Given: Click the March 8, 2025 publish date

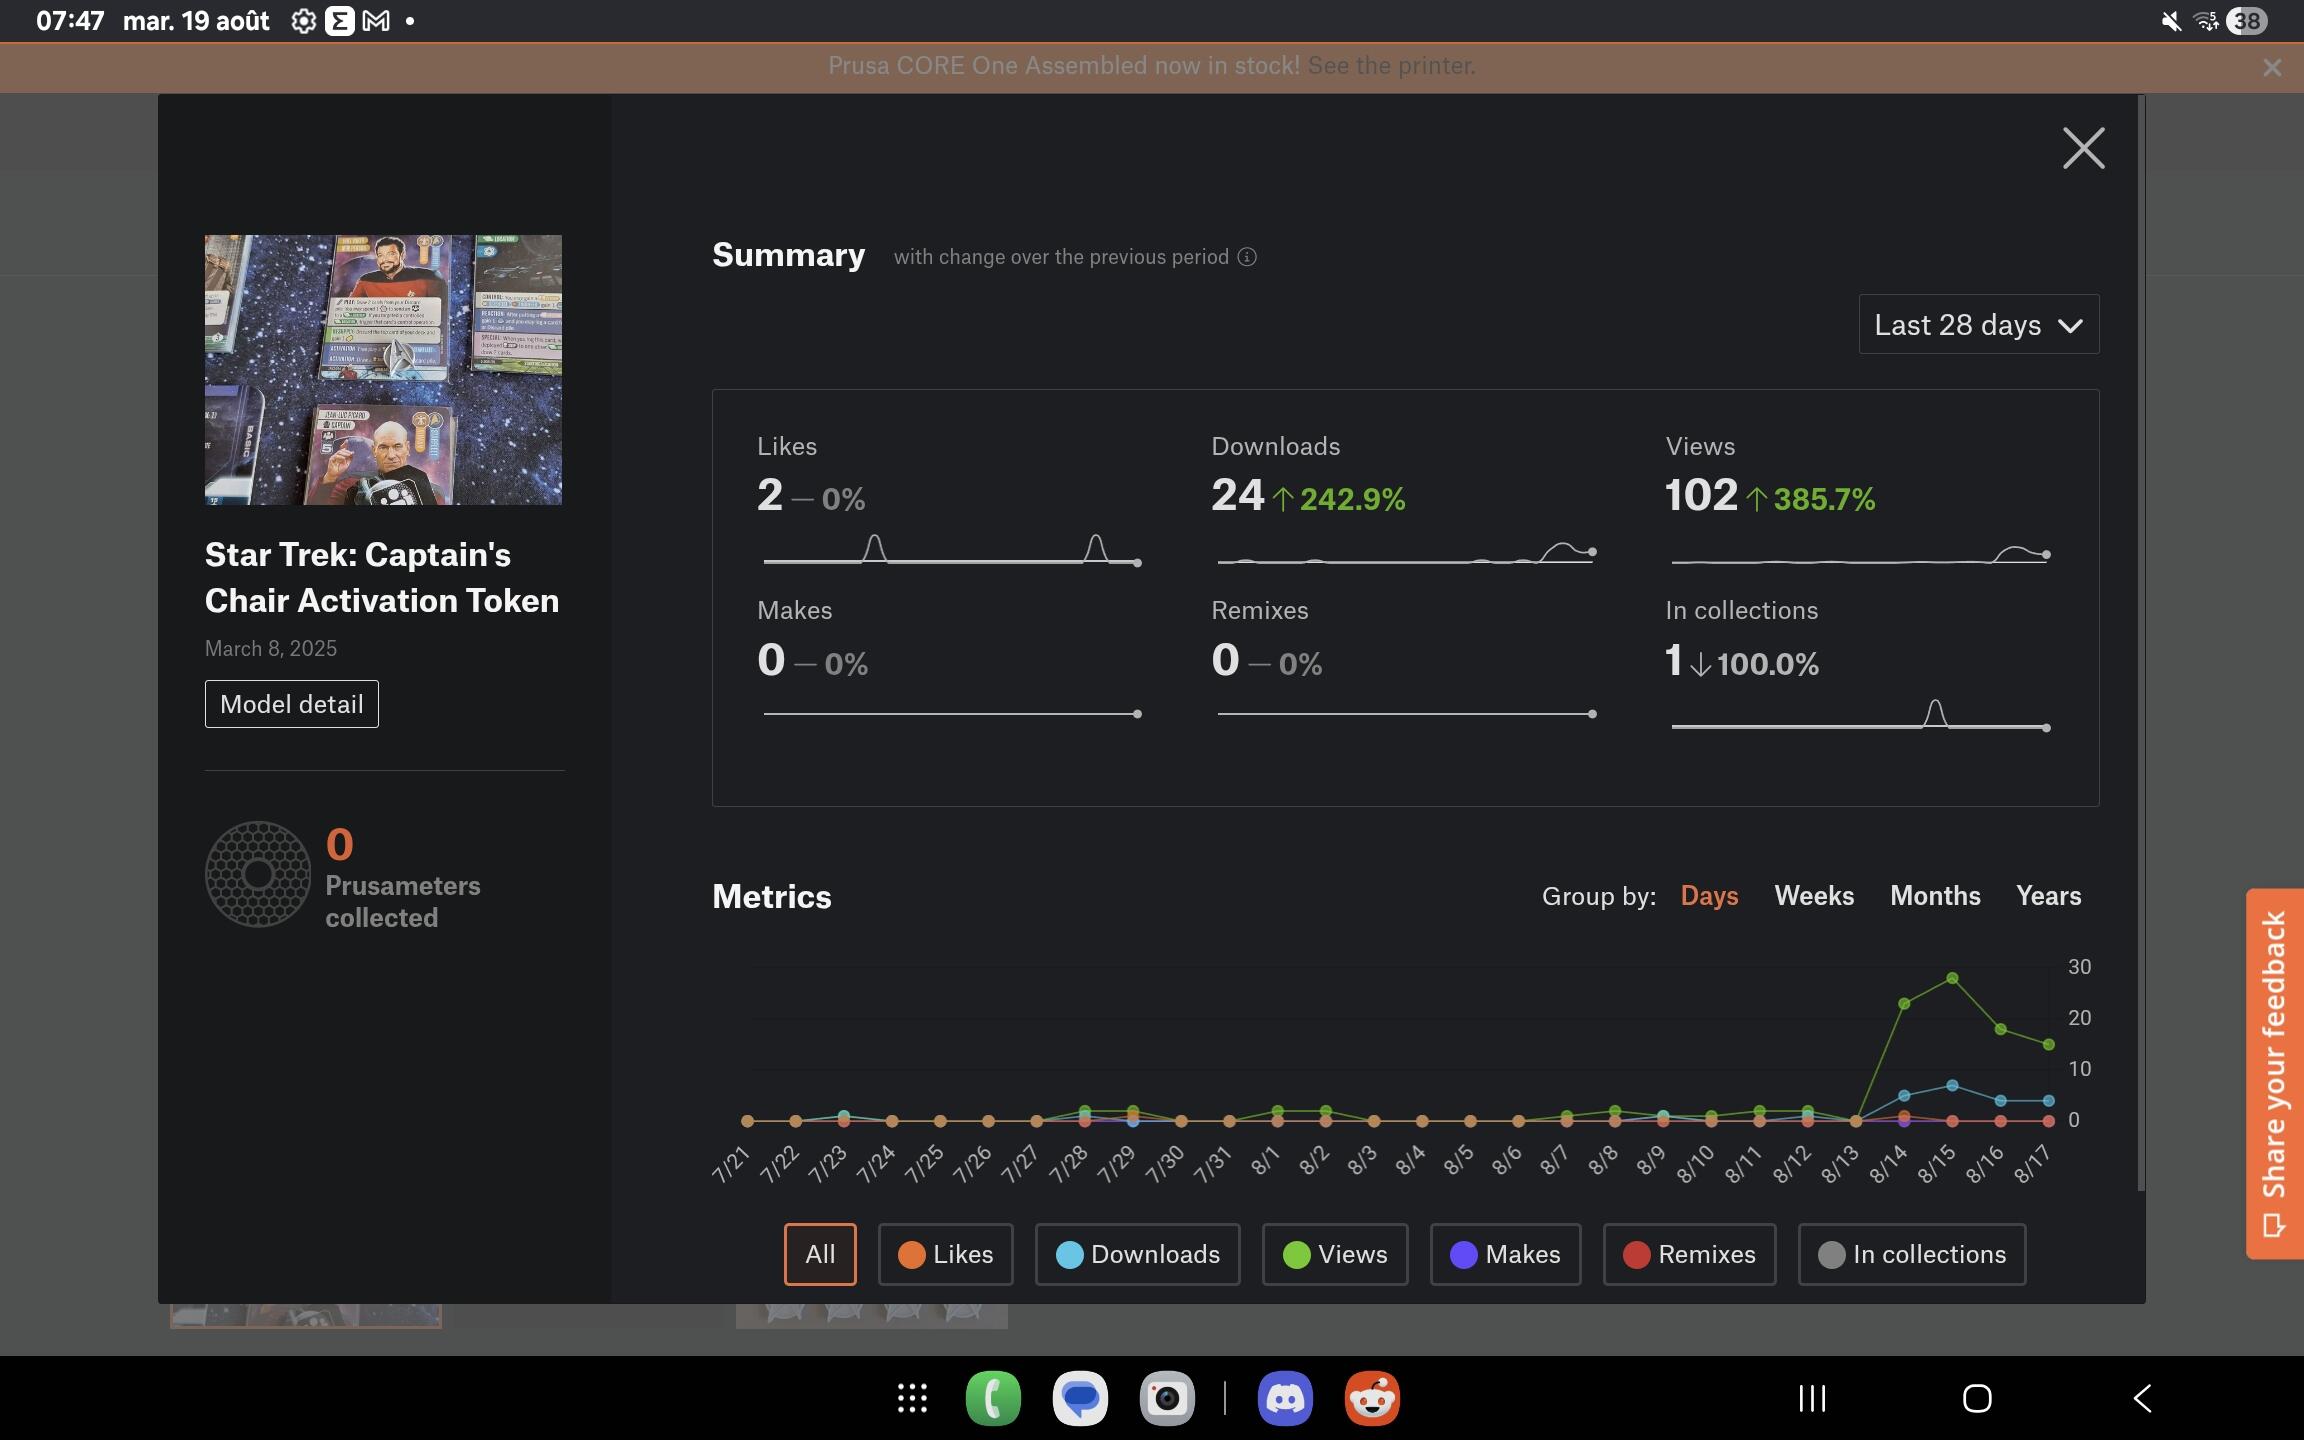Looking at the screenshot, I should coord(271,648).
